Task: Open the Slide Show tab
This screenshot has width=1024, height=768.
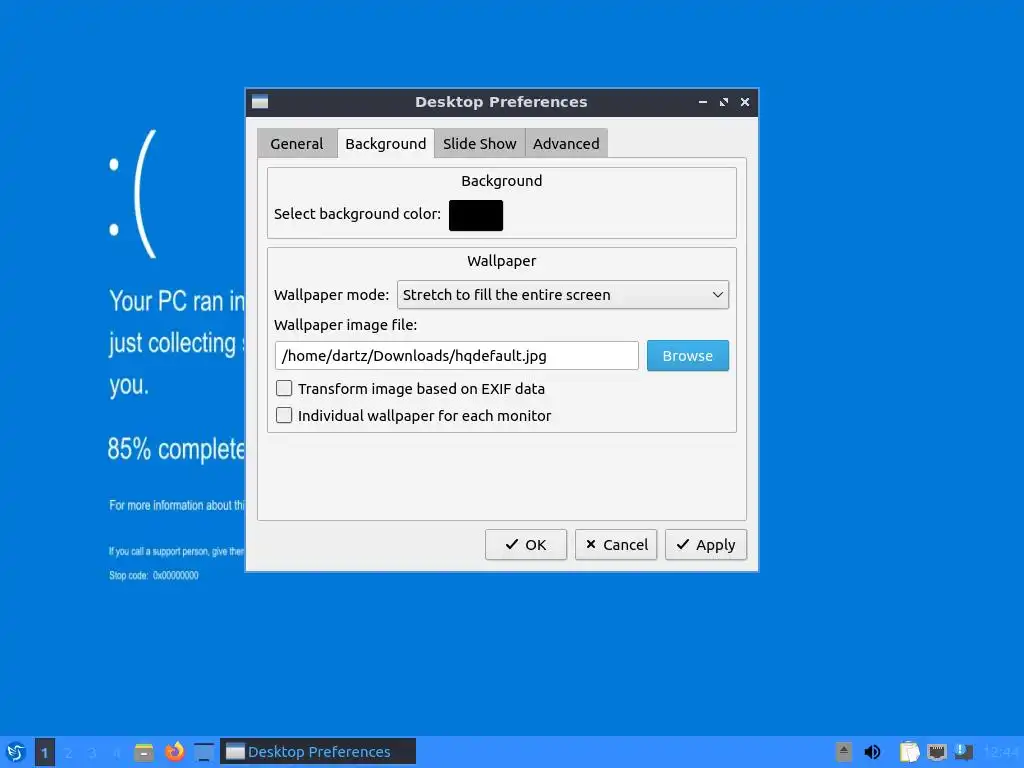Action: 480,144
